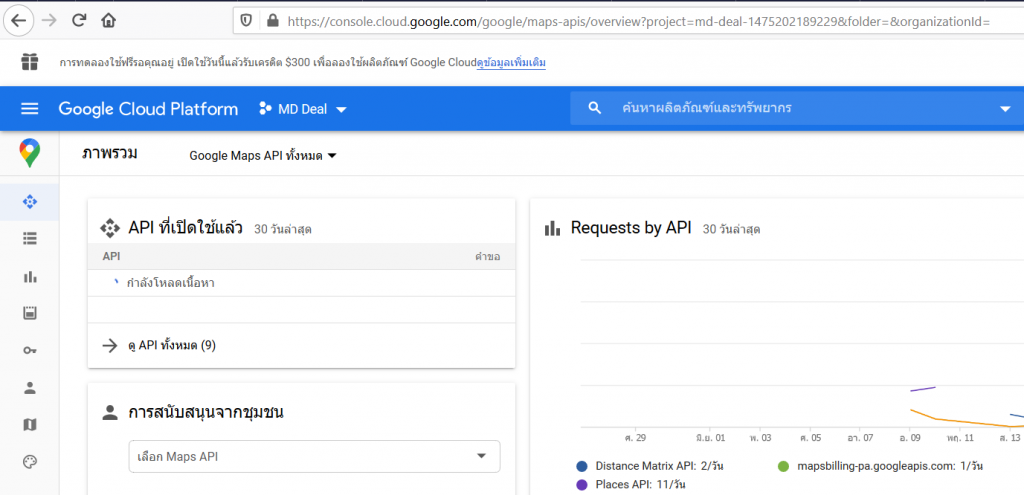Click the Requests by API chart icon

(x=552, y=228)
